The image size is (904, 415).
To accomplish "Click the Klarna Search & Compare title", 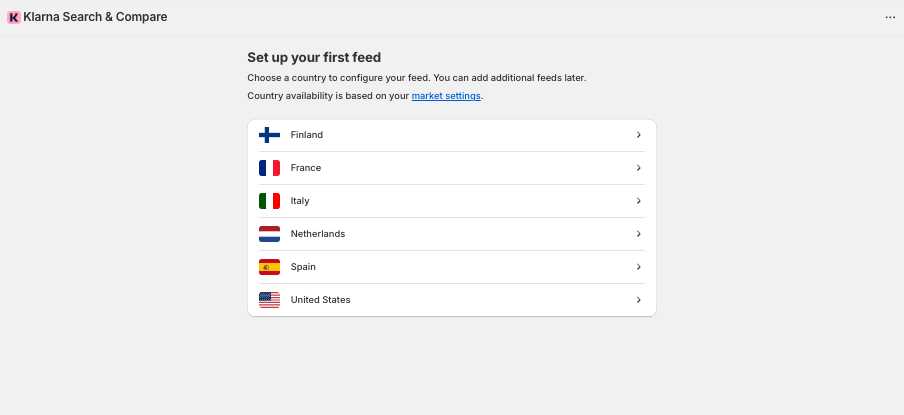I will click(95, 17).
